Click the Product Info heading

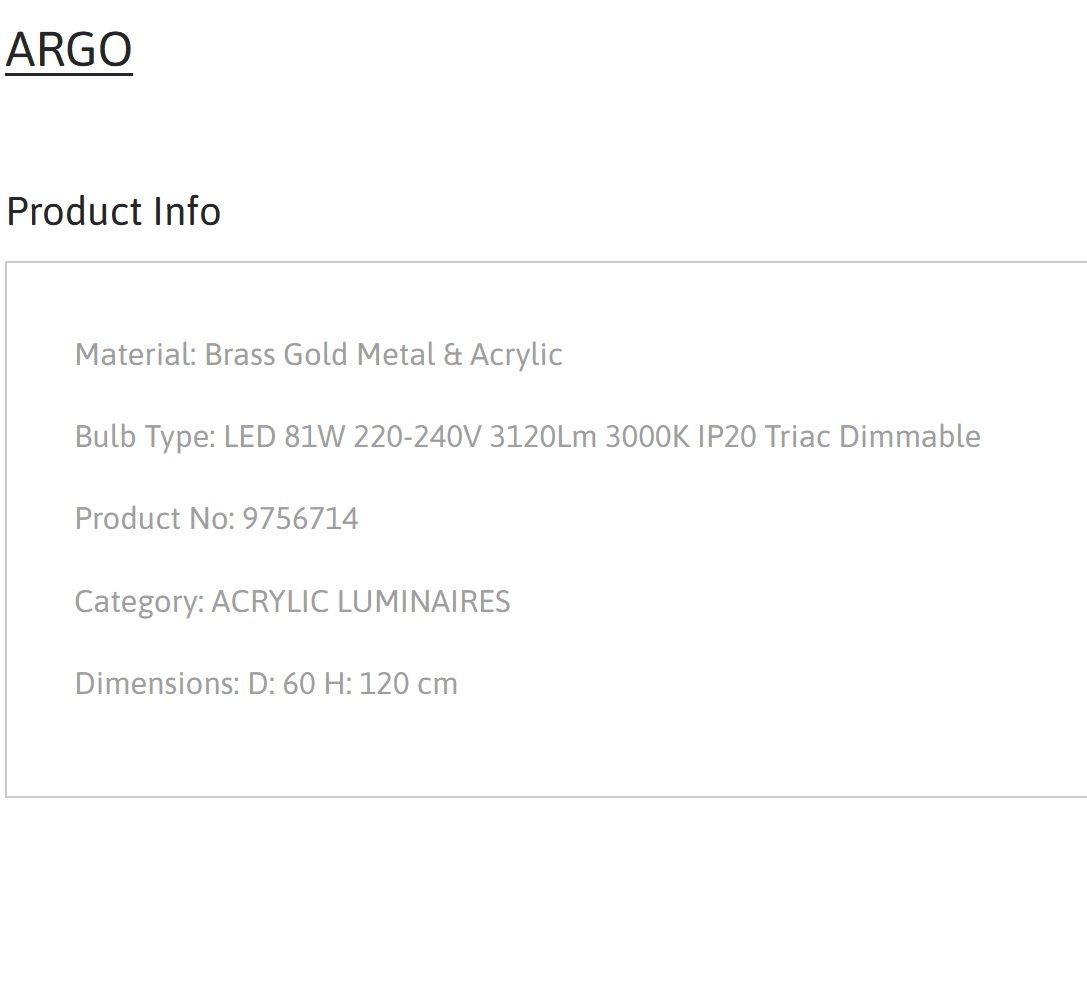114,211
